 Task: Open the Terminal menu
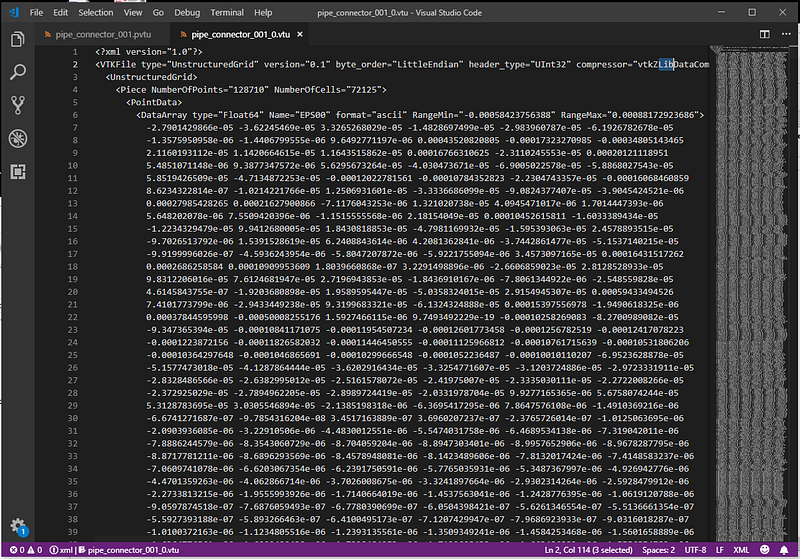click(227, 12)
